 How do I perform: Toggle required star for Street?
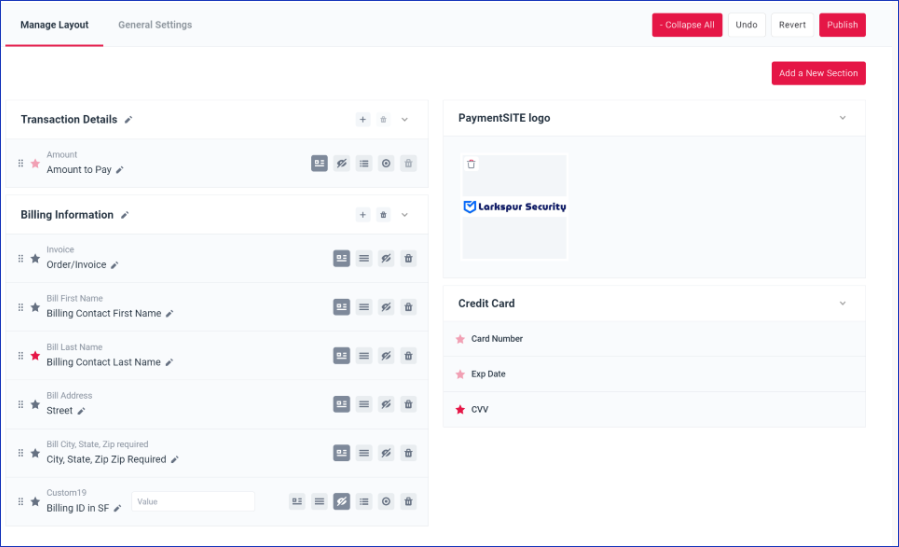pos(36,405)
